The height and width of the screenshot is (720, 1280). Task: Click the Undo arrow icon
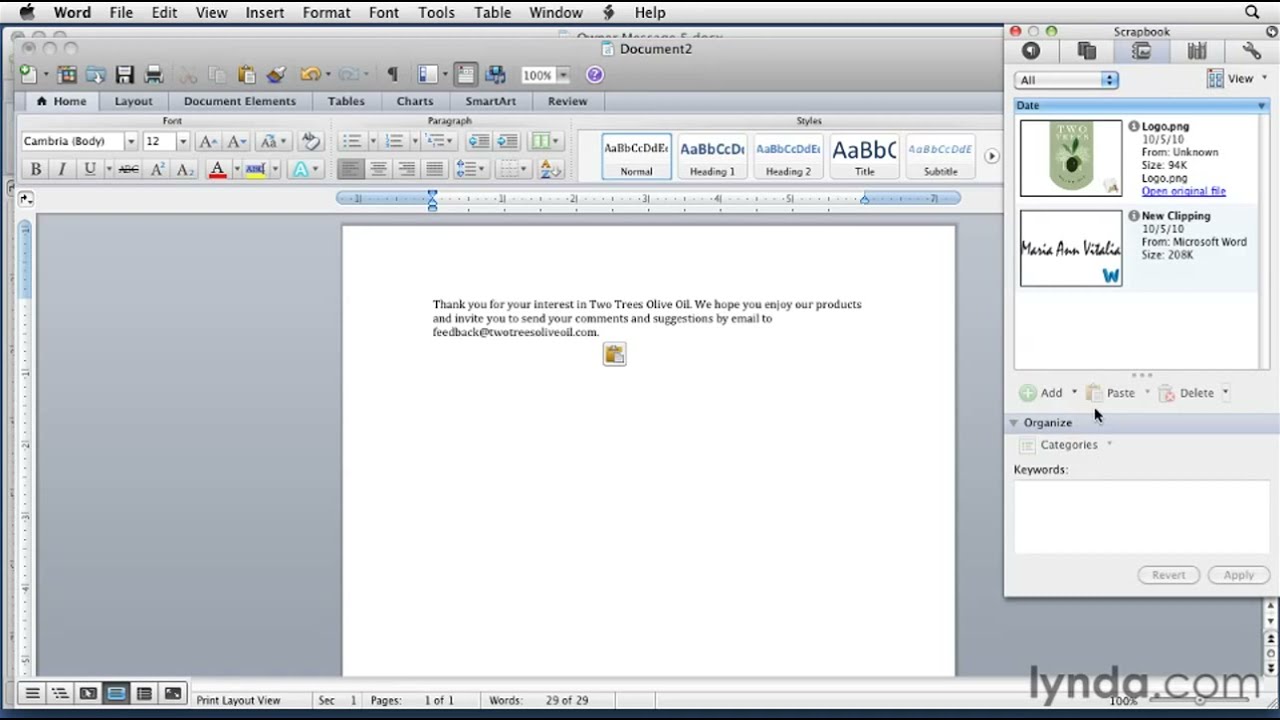pos(309,75)
